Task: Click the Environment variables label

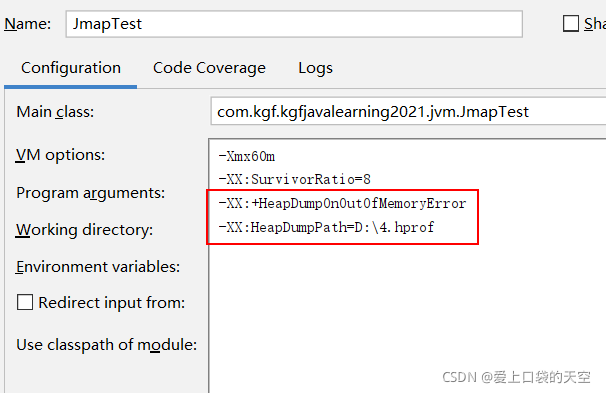Action: point(98,267)
